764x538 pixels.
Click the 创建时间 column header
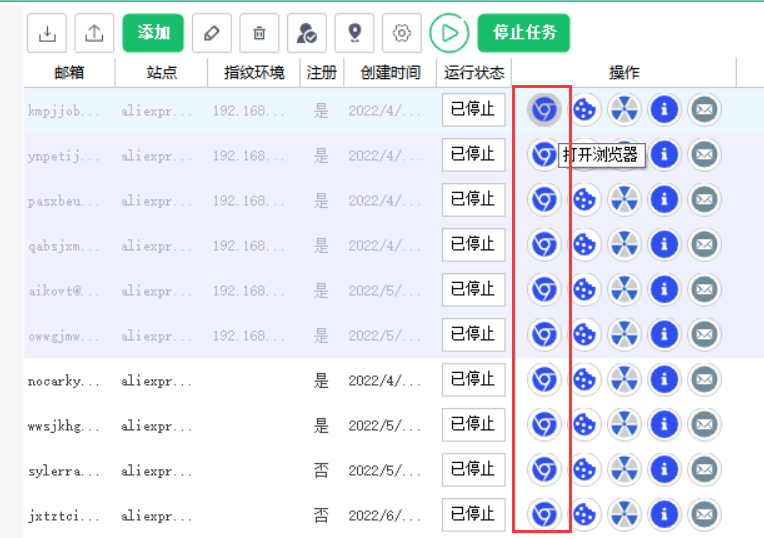(x=390, y=73)
